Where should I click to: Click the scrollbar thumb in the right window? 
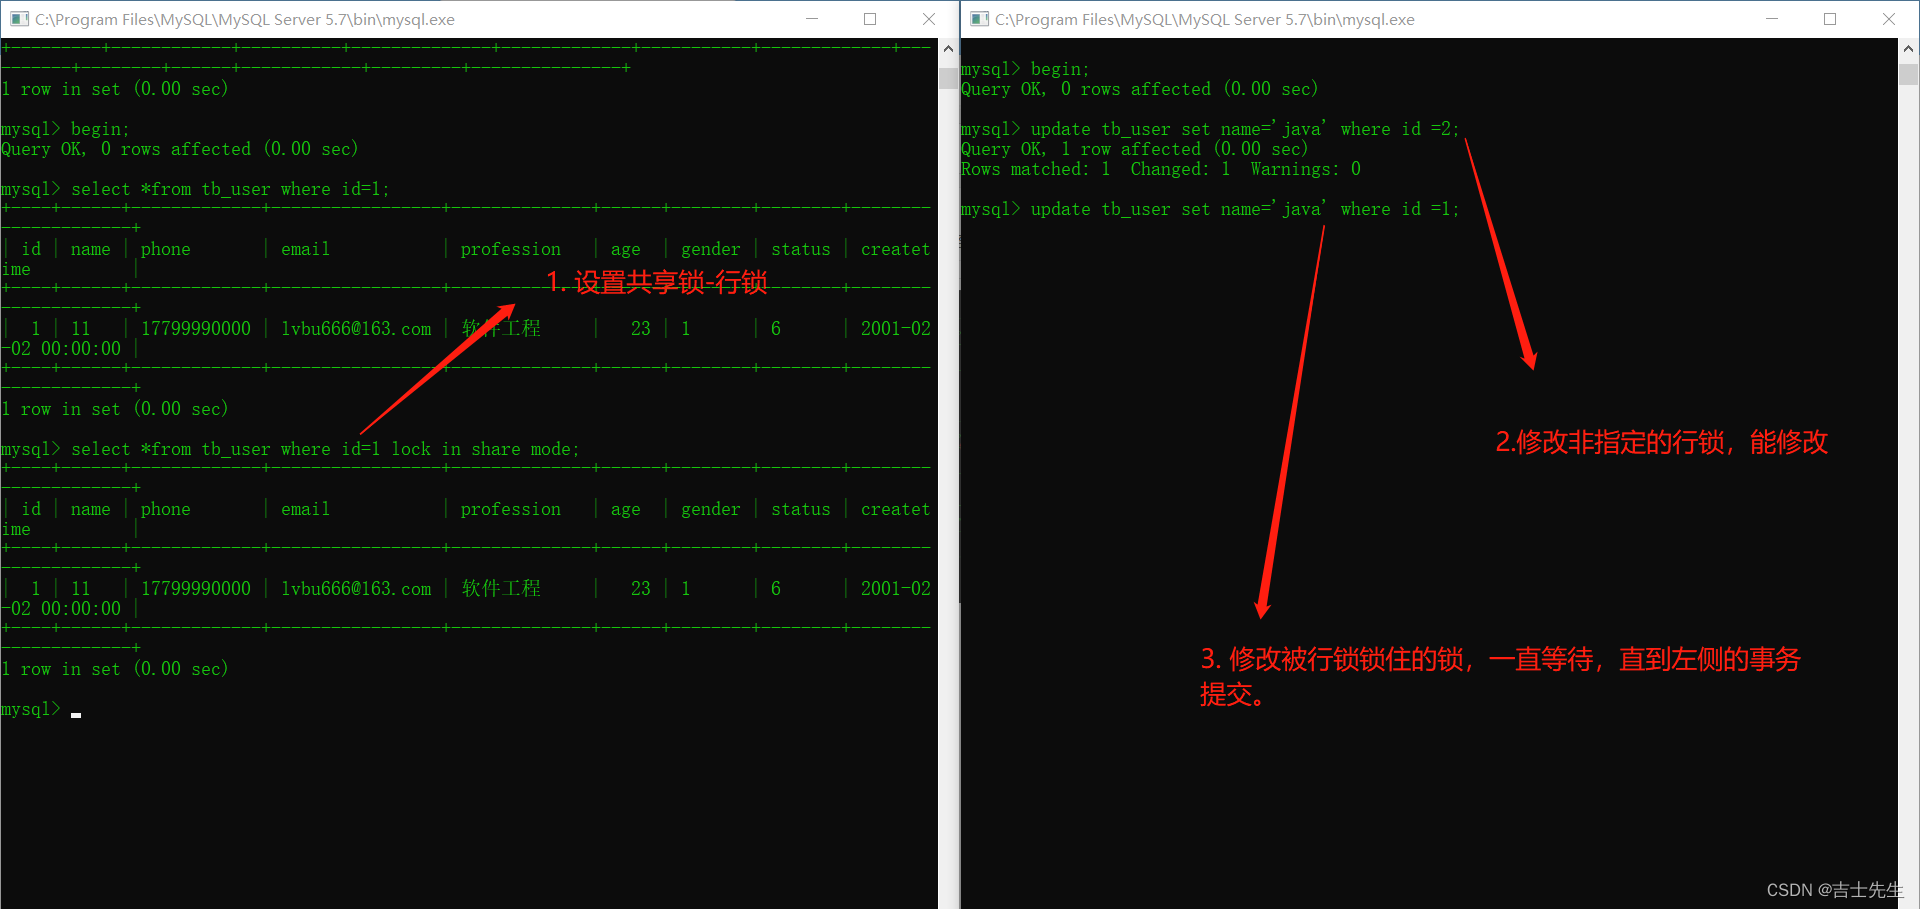click(x=1908, y=74)
